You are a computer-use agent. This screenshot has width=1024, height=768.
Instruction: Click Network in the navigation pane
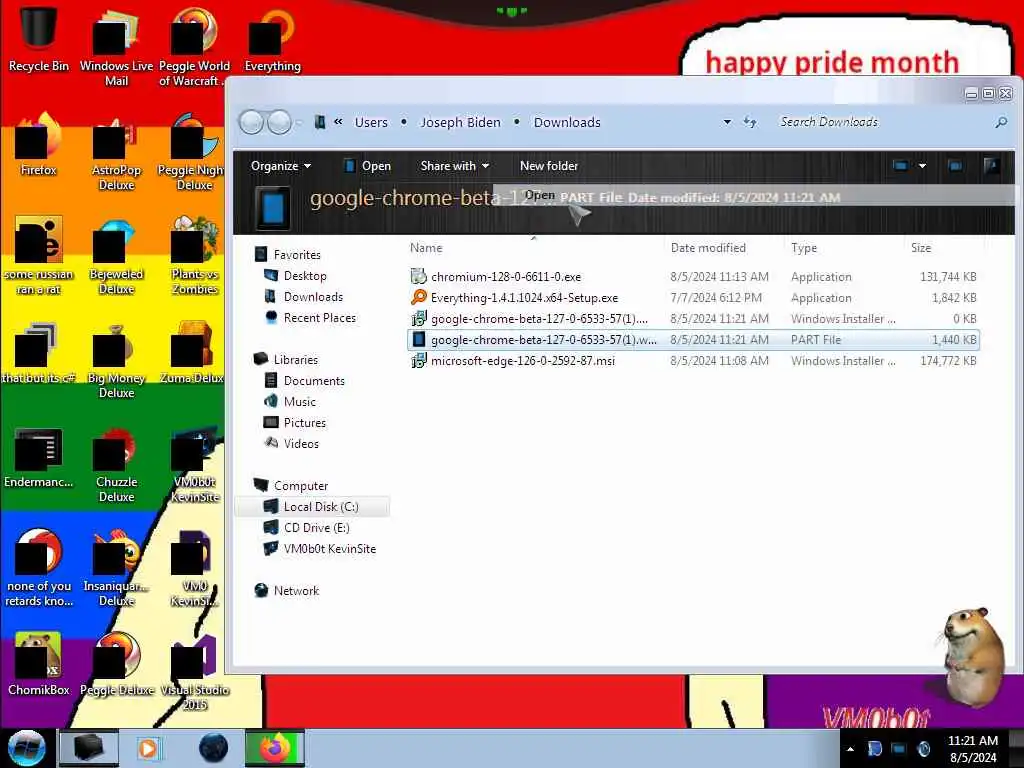pyautogui.click(x=287, y=590)
